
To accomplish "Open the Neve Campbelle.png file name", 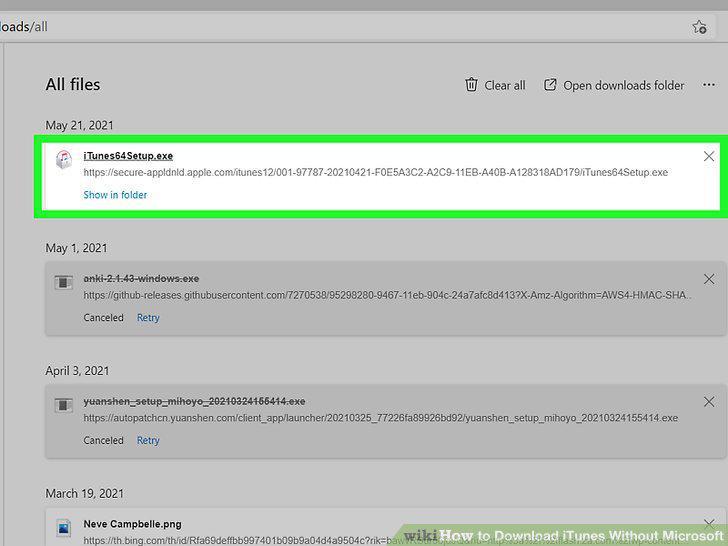I will point(132,524).
